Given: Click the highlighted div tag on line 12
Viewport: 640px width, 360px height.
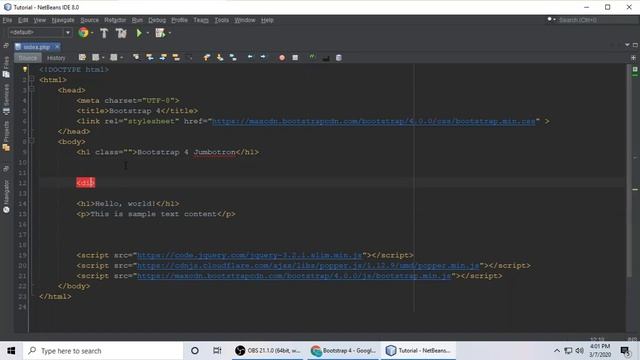Looking at the screenshot, I should click(85, 182).
